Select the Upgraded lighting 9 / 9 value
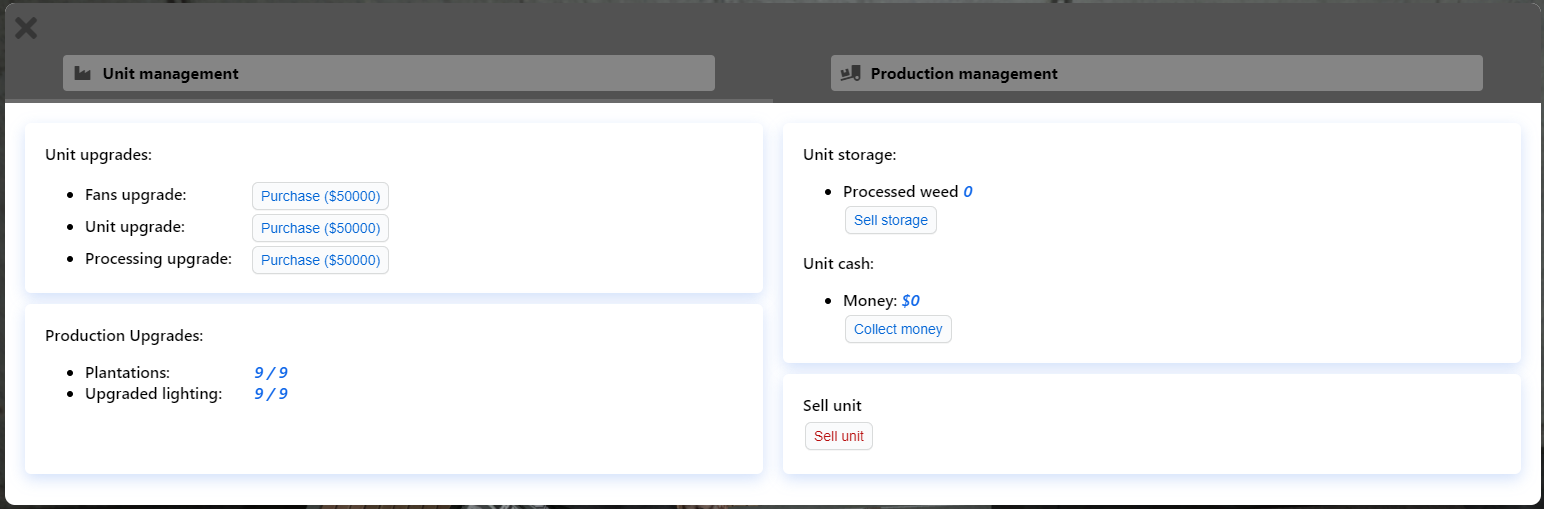Viewport: 1544px width, 509px height. pos(271,394)
